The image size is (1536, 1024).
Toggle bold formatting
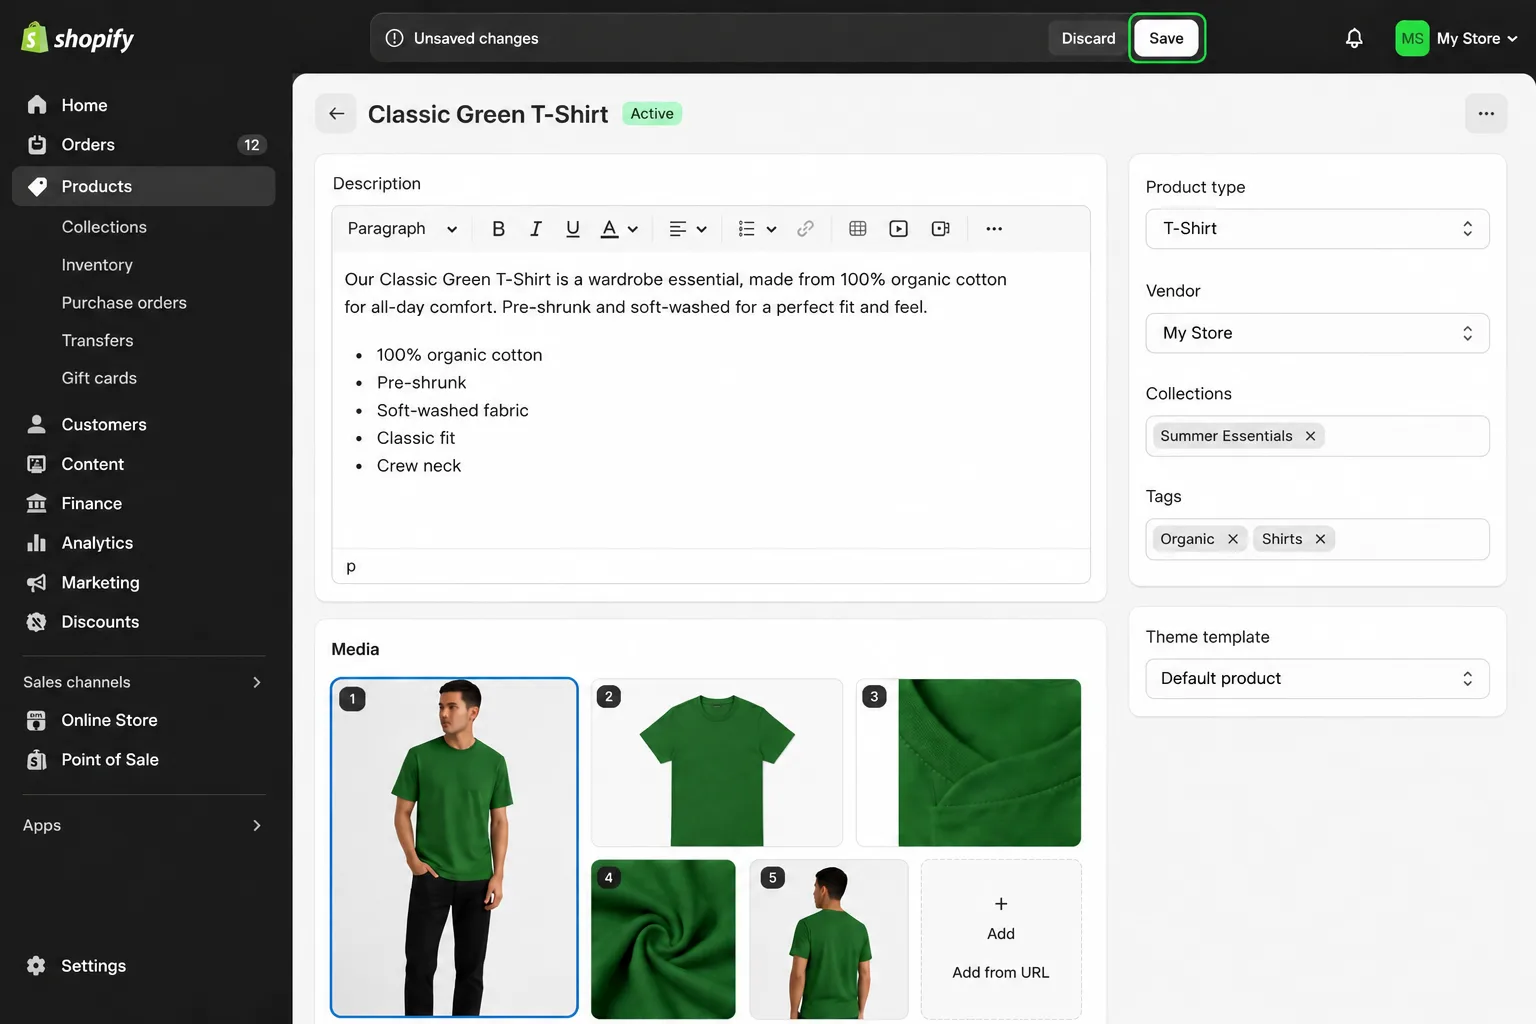pos(498,229)
